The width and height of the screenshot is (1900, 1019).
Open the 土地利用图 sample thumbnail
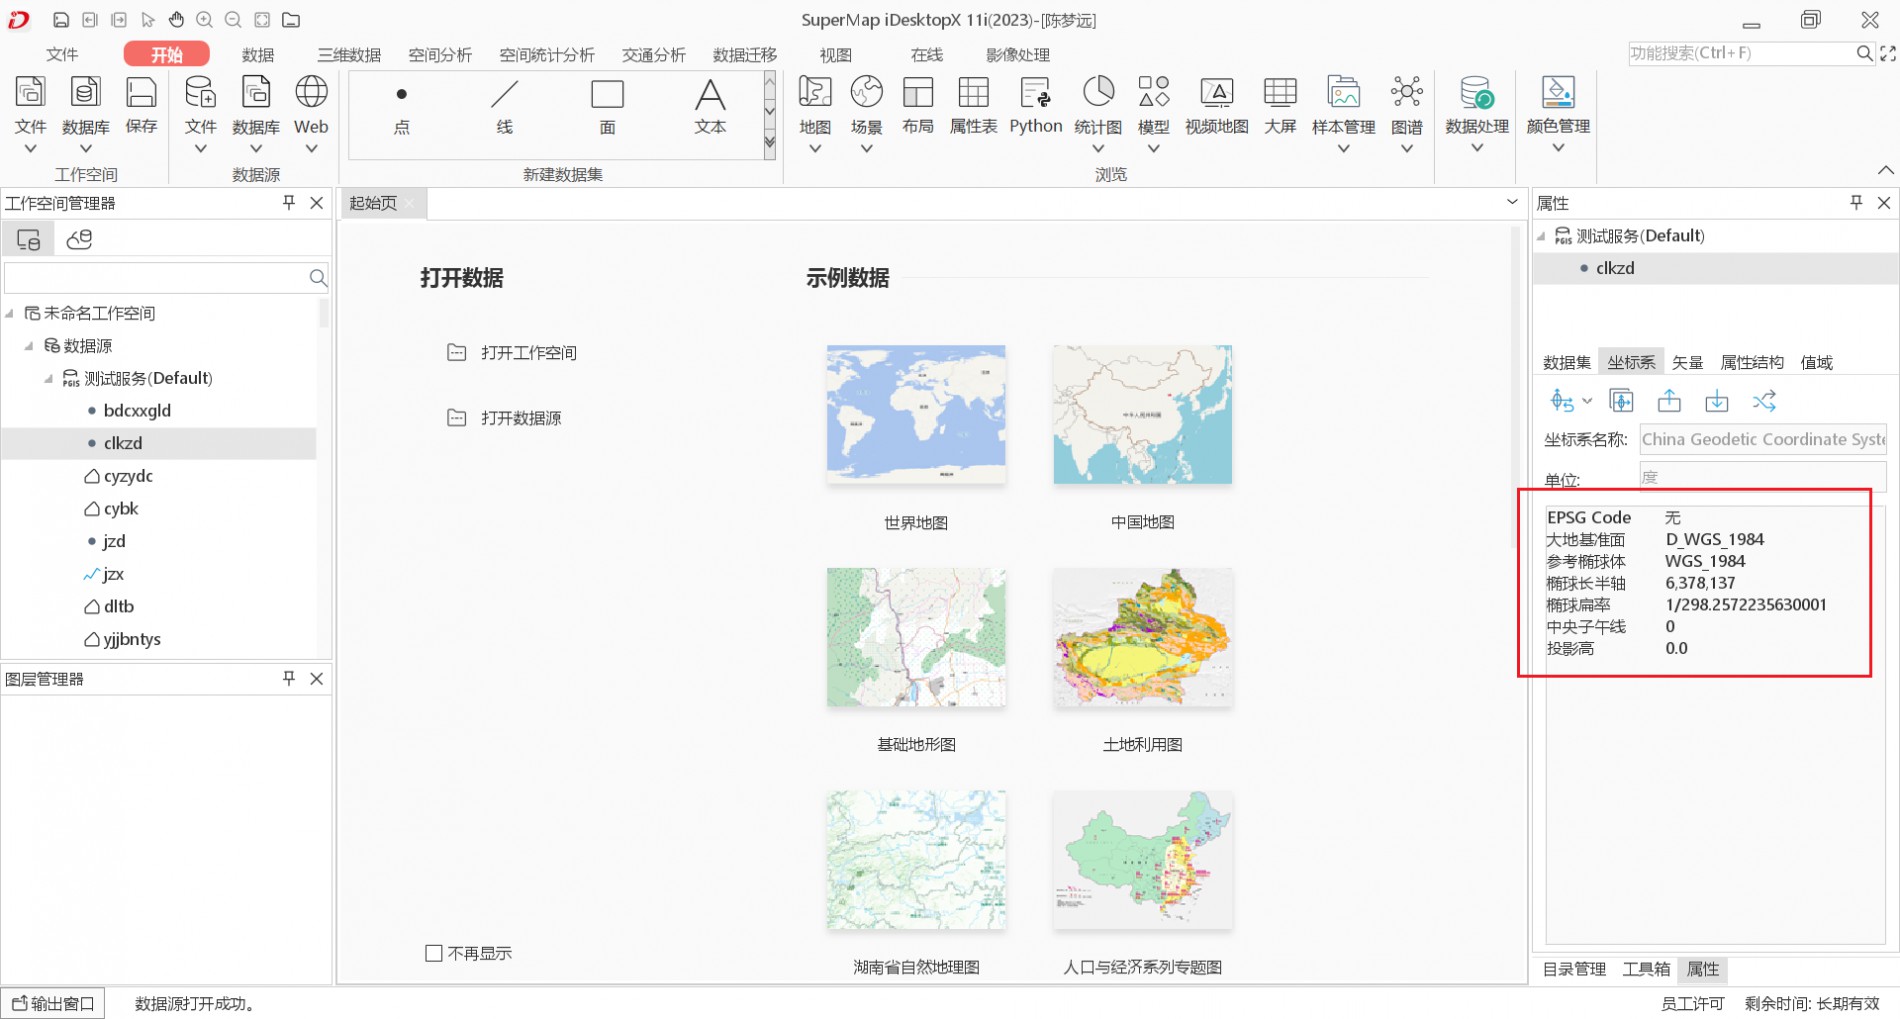click(1143, 637)
